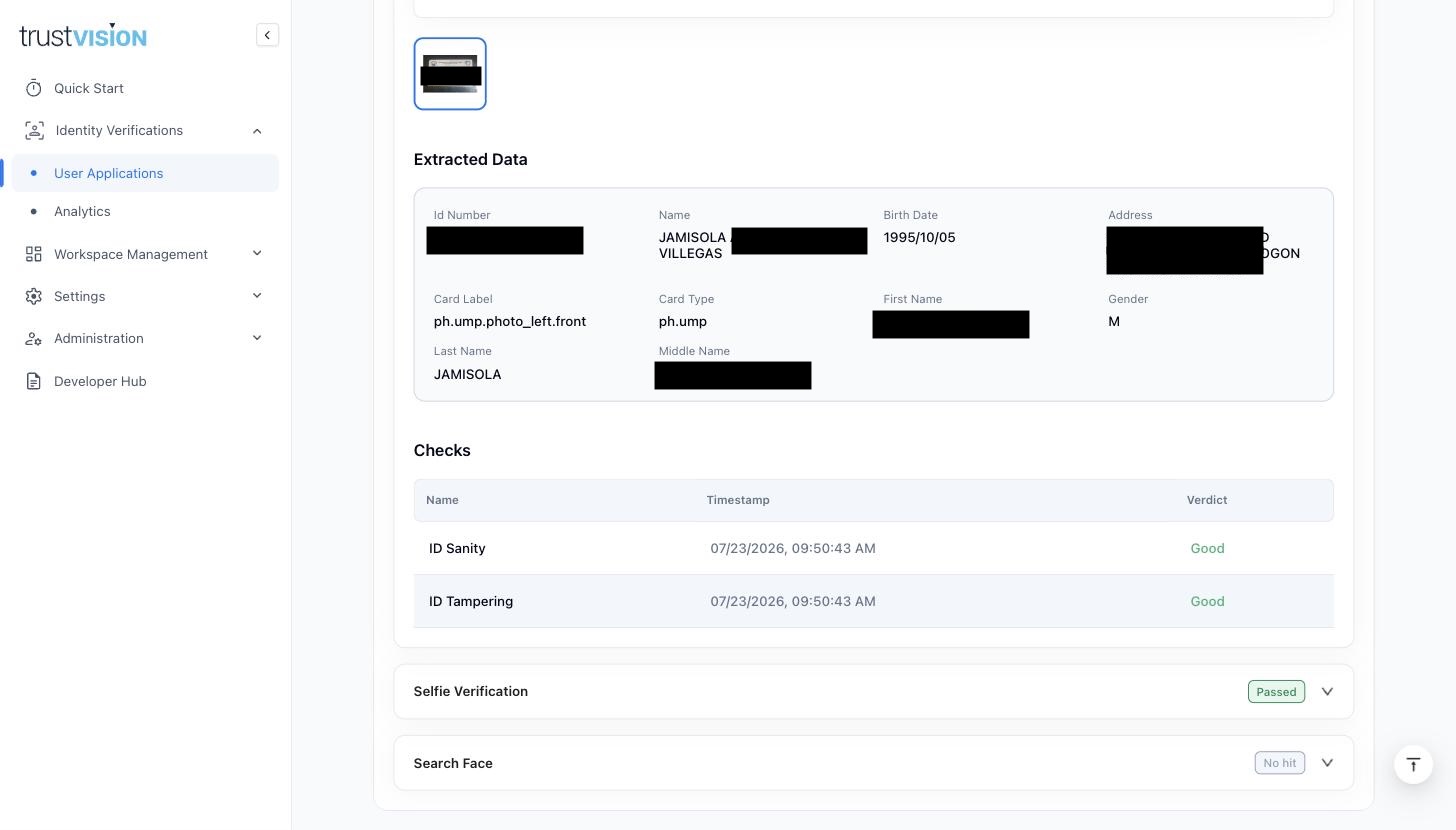Click the Developer Hub document icon
The height and width of the screenshot is (830, 1456).
[x=34, y=381]
